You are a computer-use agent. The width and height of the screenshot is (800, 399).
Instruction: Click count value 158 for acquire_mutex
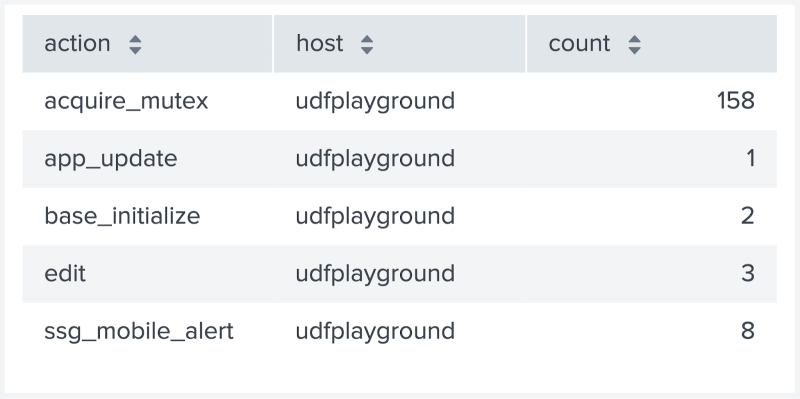click(x=735, y=101)
